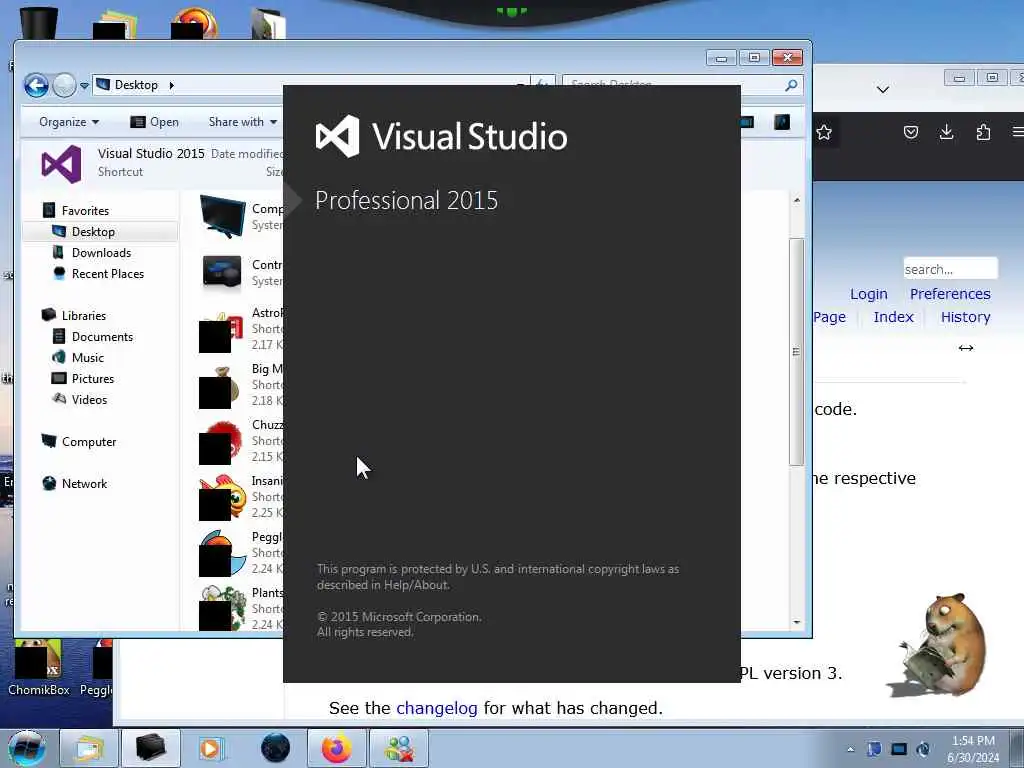1024x768 pixels.
Task: Select Desktop under Favorites
Action: (93, 232)
